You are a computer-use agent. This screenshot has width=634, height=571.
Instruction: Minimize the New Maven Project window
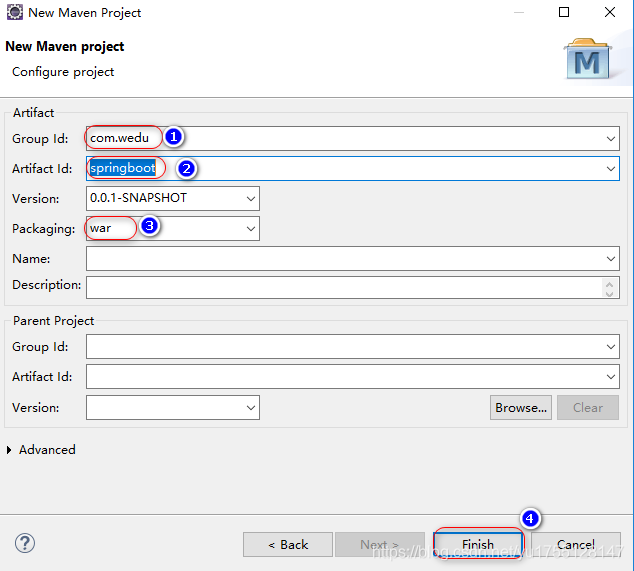tap(519, 12)
